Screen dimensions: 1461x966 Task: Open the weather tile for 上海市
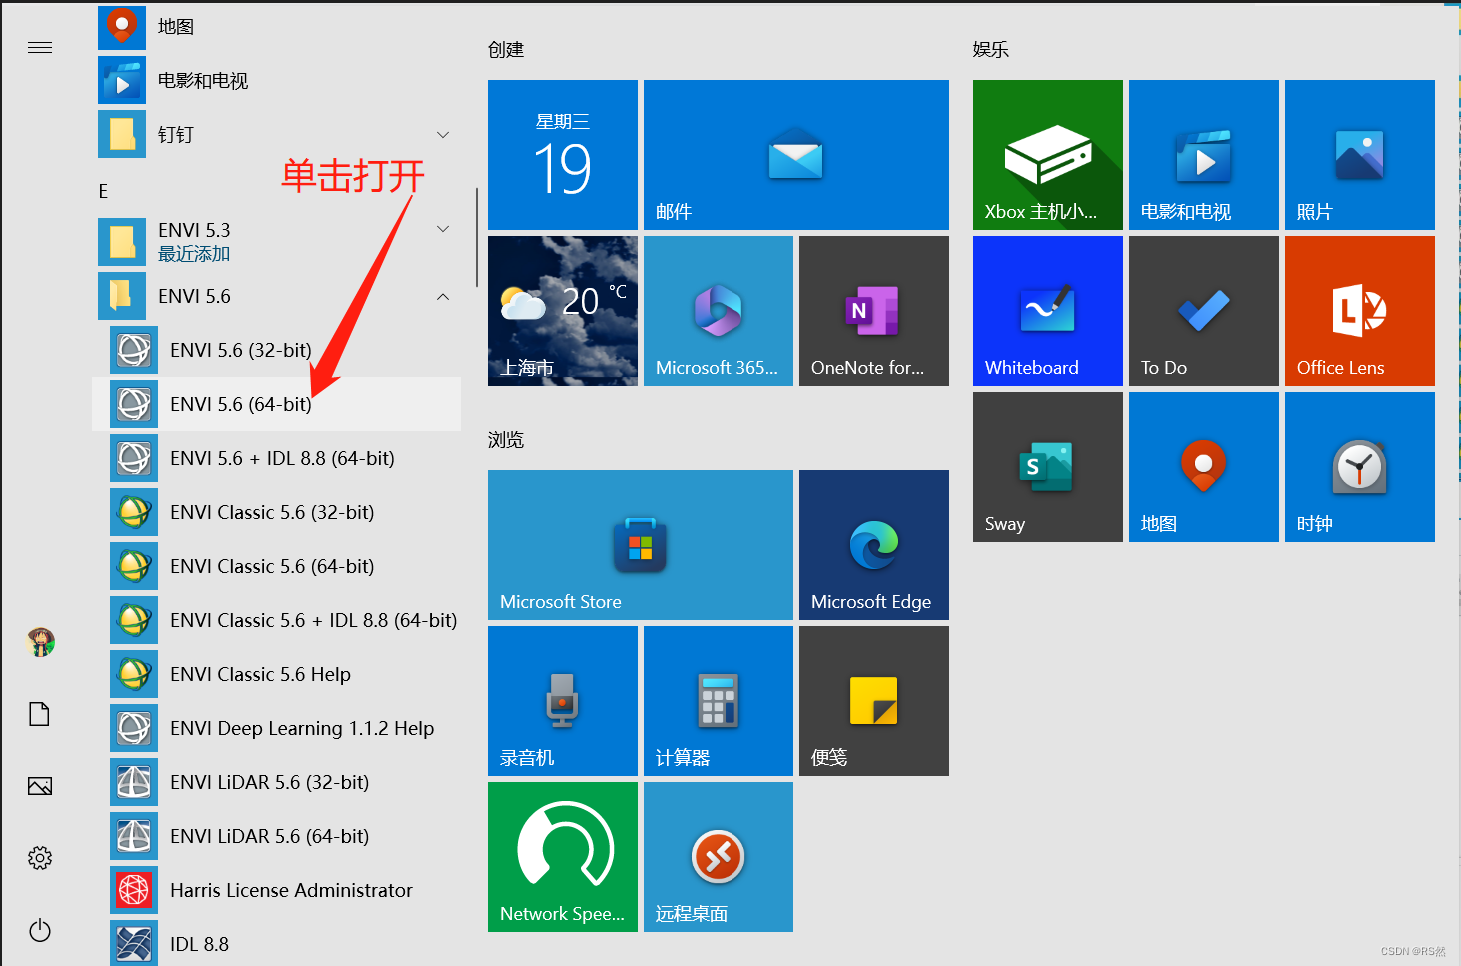(563, 311)
